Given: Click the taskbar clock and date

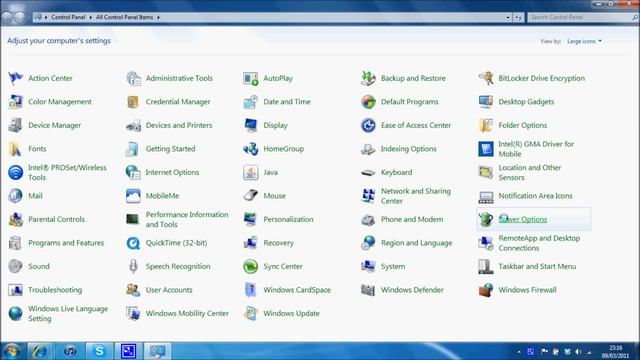Looking at the screenshot, I should tap(615, 352).
